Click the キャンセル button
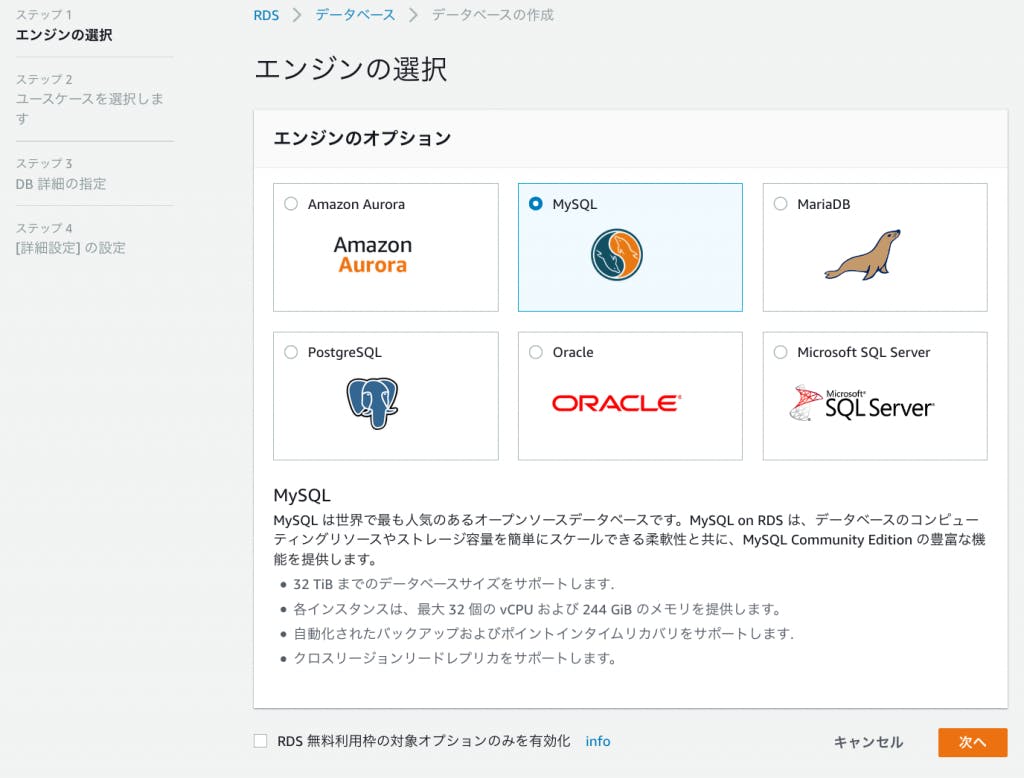The image size is (1024, 778). point(868,742)
